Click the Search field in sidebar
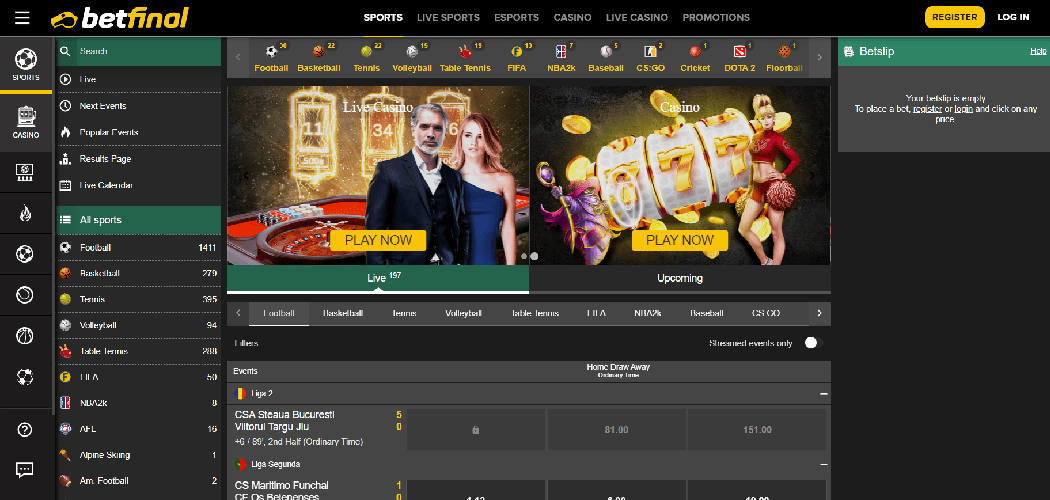 click(x=140, y=51)
